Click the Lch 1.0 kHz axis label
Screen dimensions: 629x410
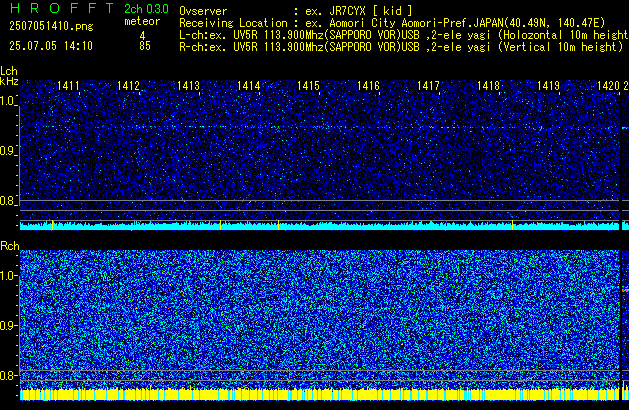8,101
